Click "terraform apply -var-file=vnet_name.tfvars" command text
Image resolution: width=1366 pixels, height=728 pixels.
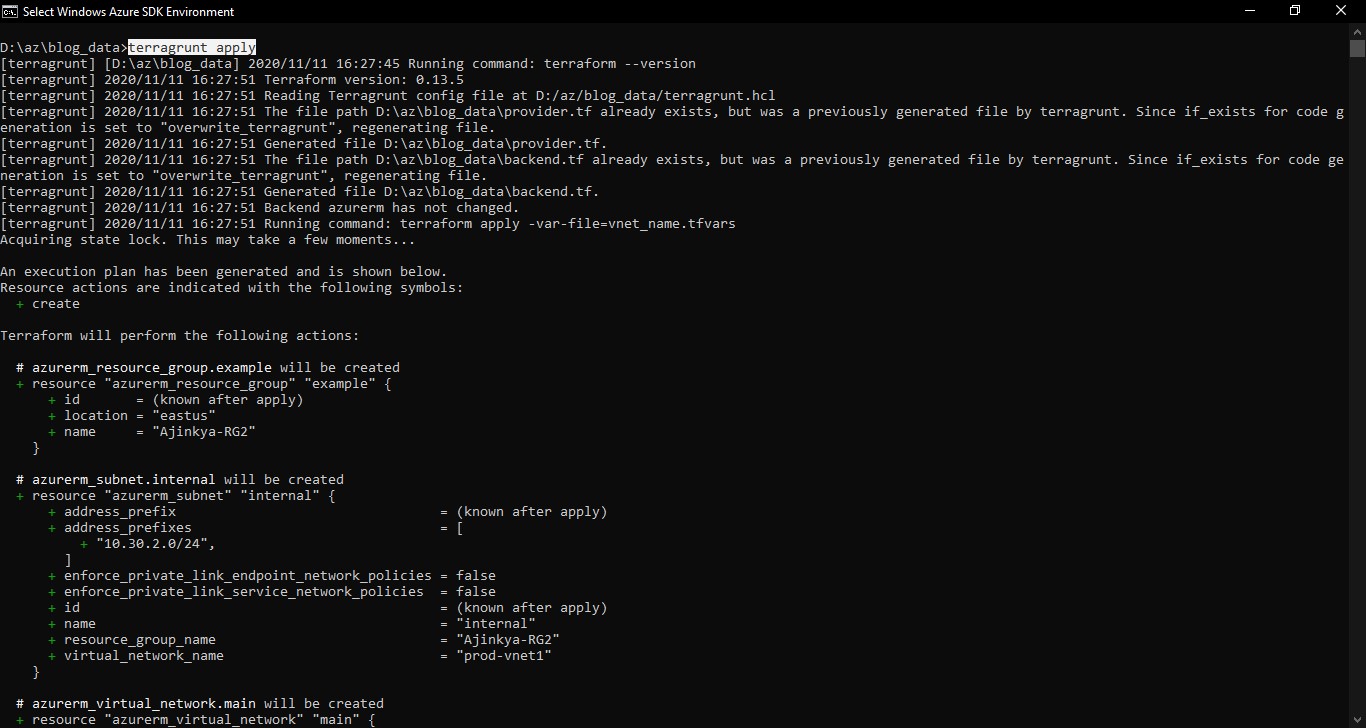click(x=567, y=223)
